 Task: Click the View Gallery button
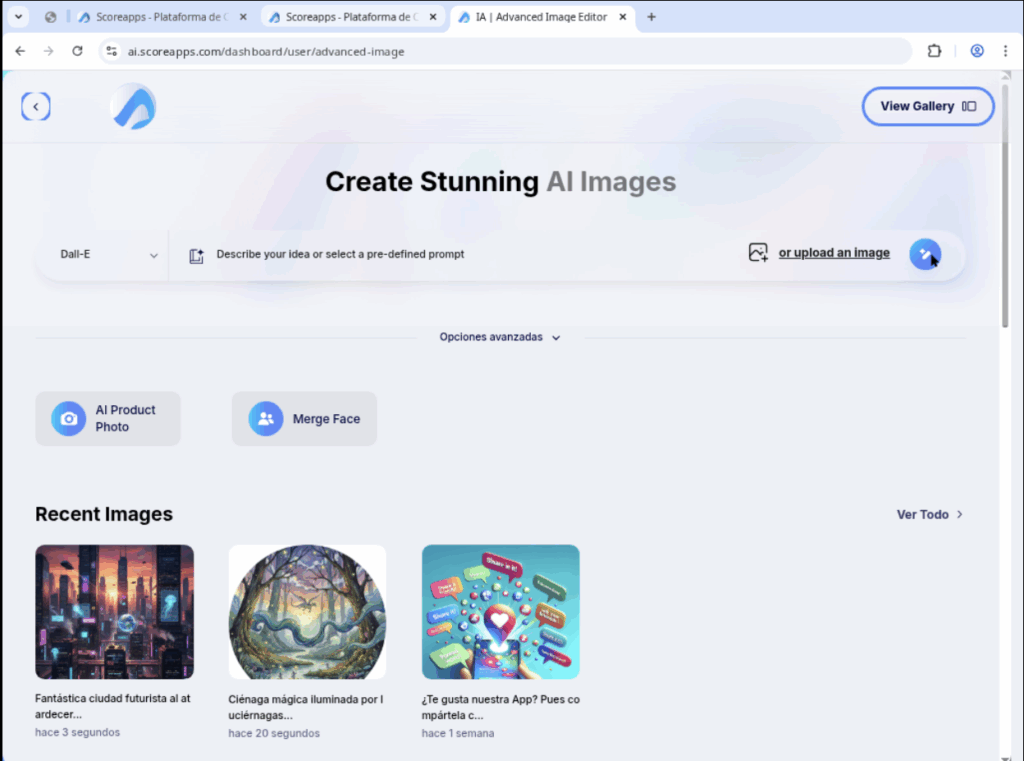click(x=927, y=106)
